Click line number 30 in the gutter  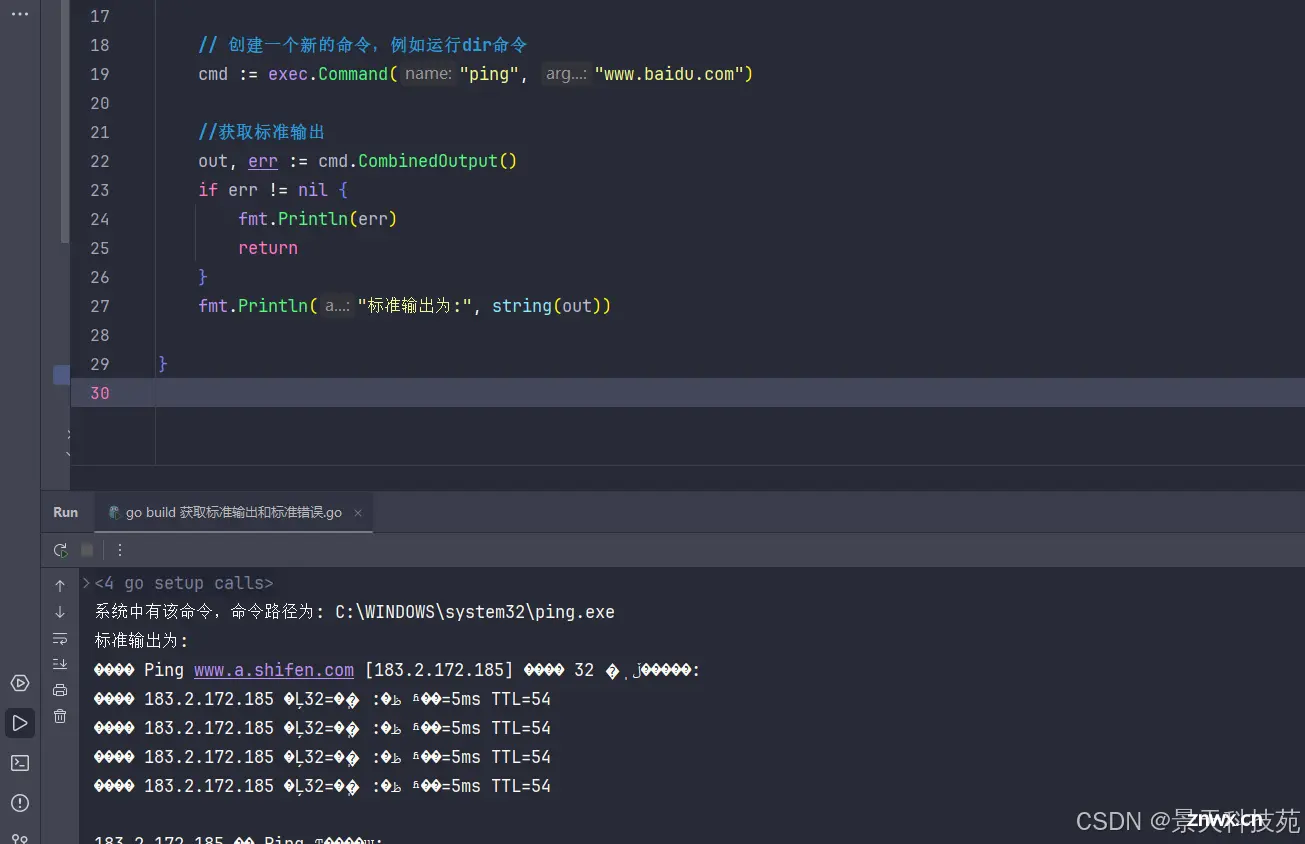pyautogui.click(x=100, y=393)
